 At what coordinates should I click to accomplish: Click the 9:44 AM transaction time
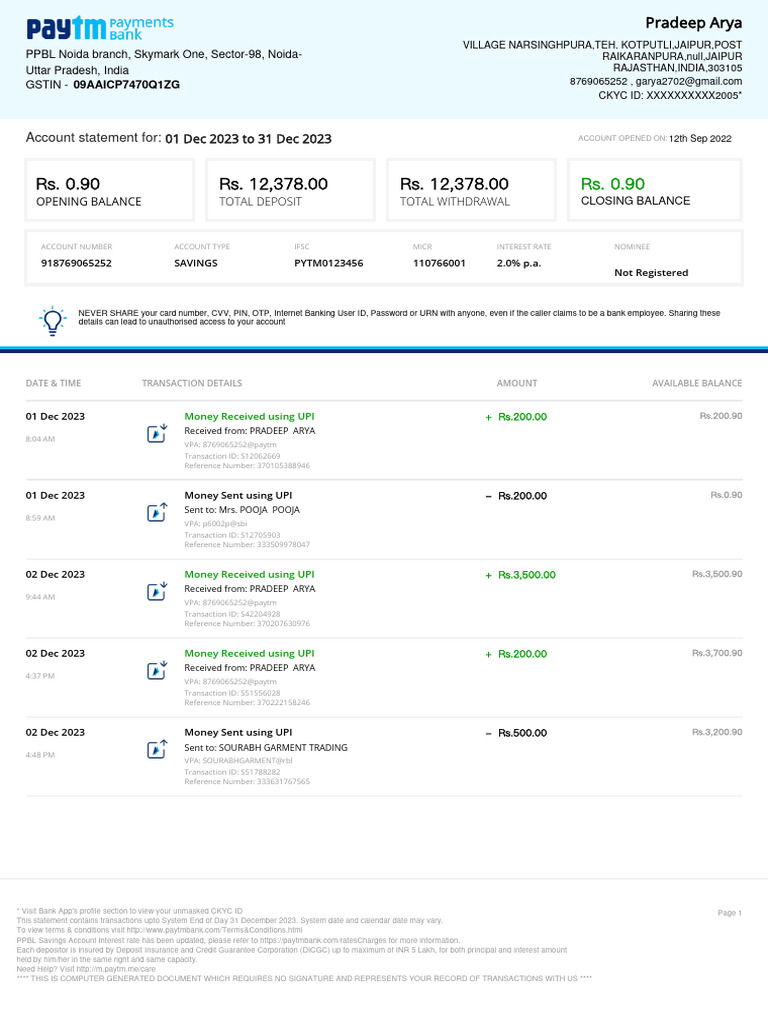coord(40,597)
